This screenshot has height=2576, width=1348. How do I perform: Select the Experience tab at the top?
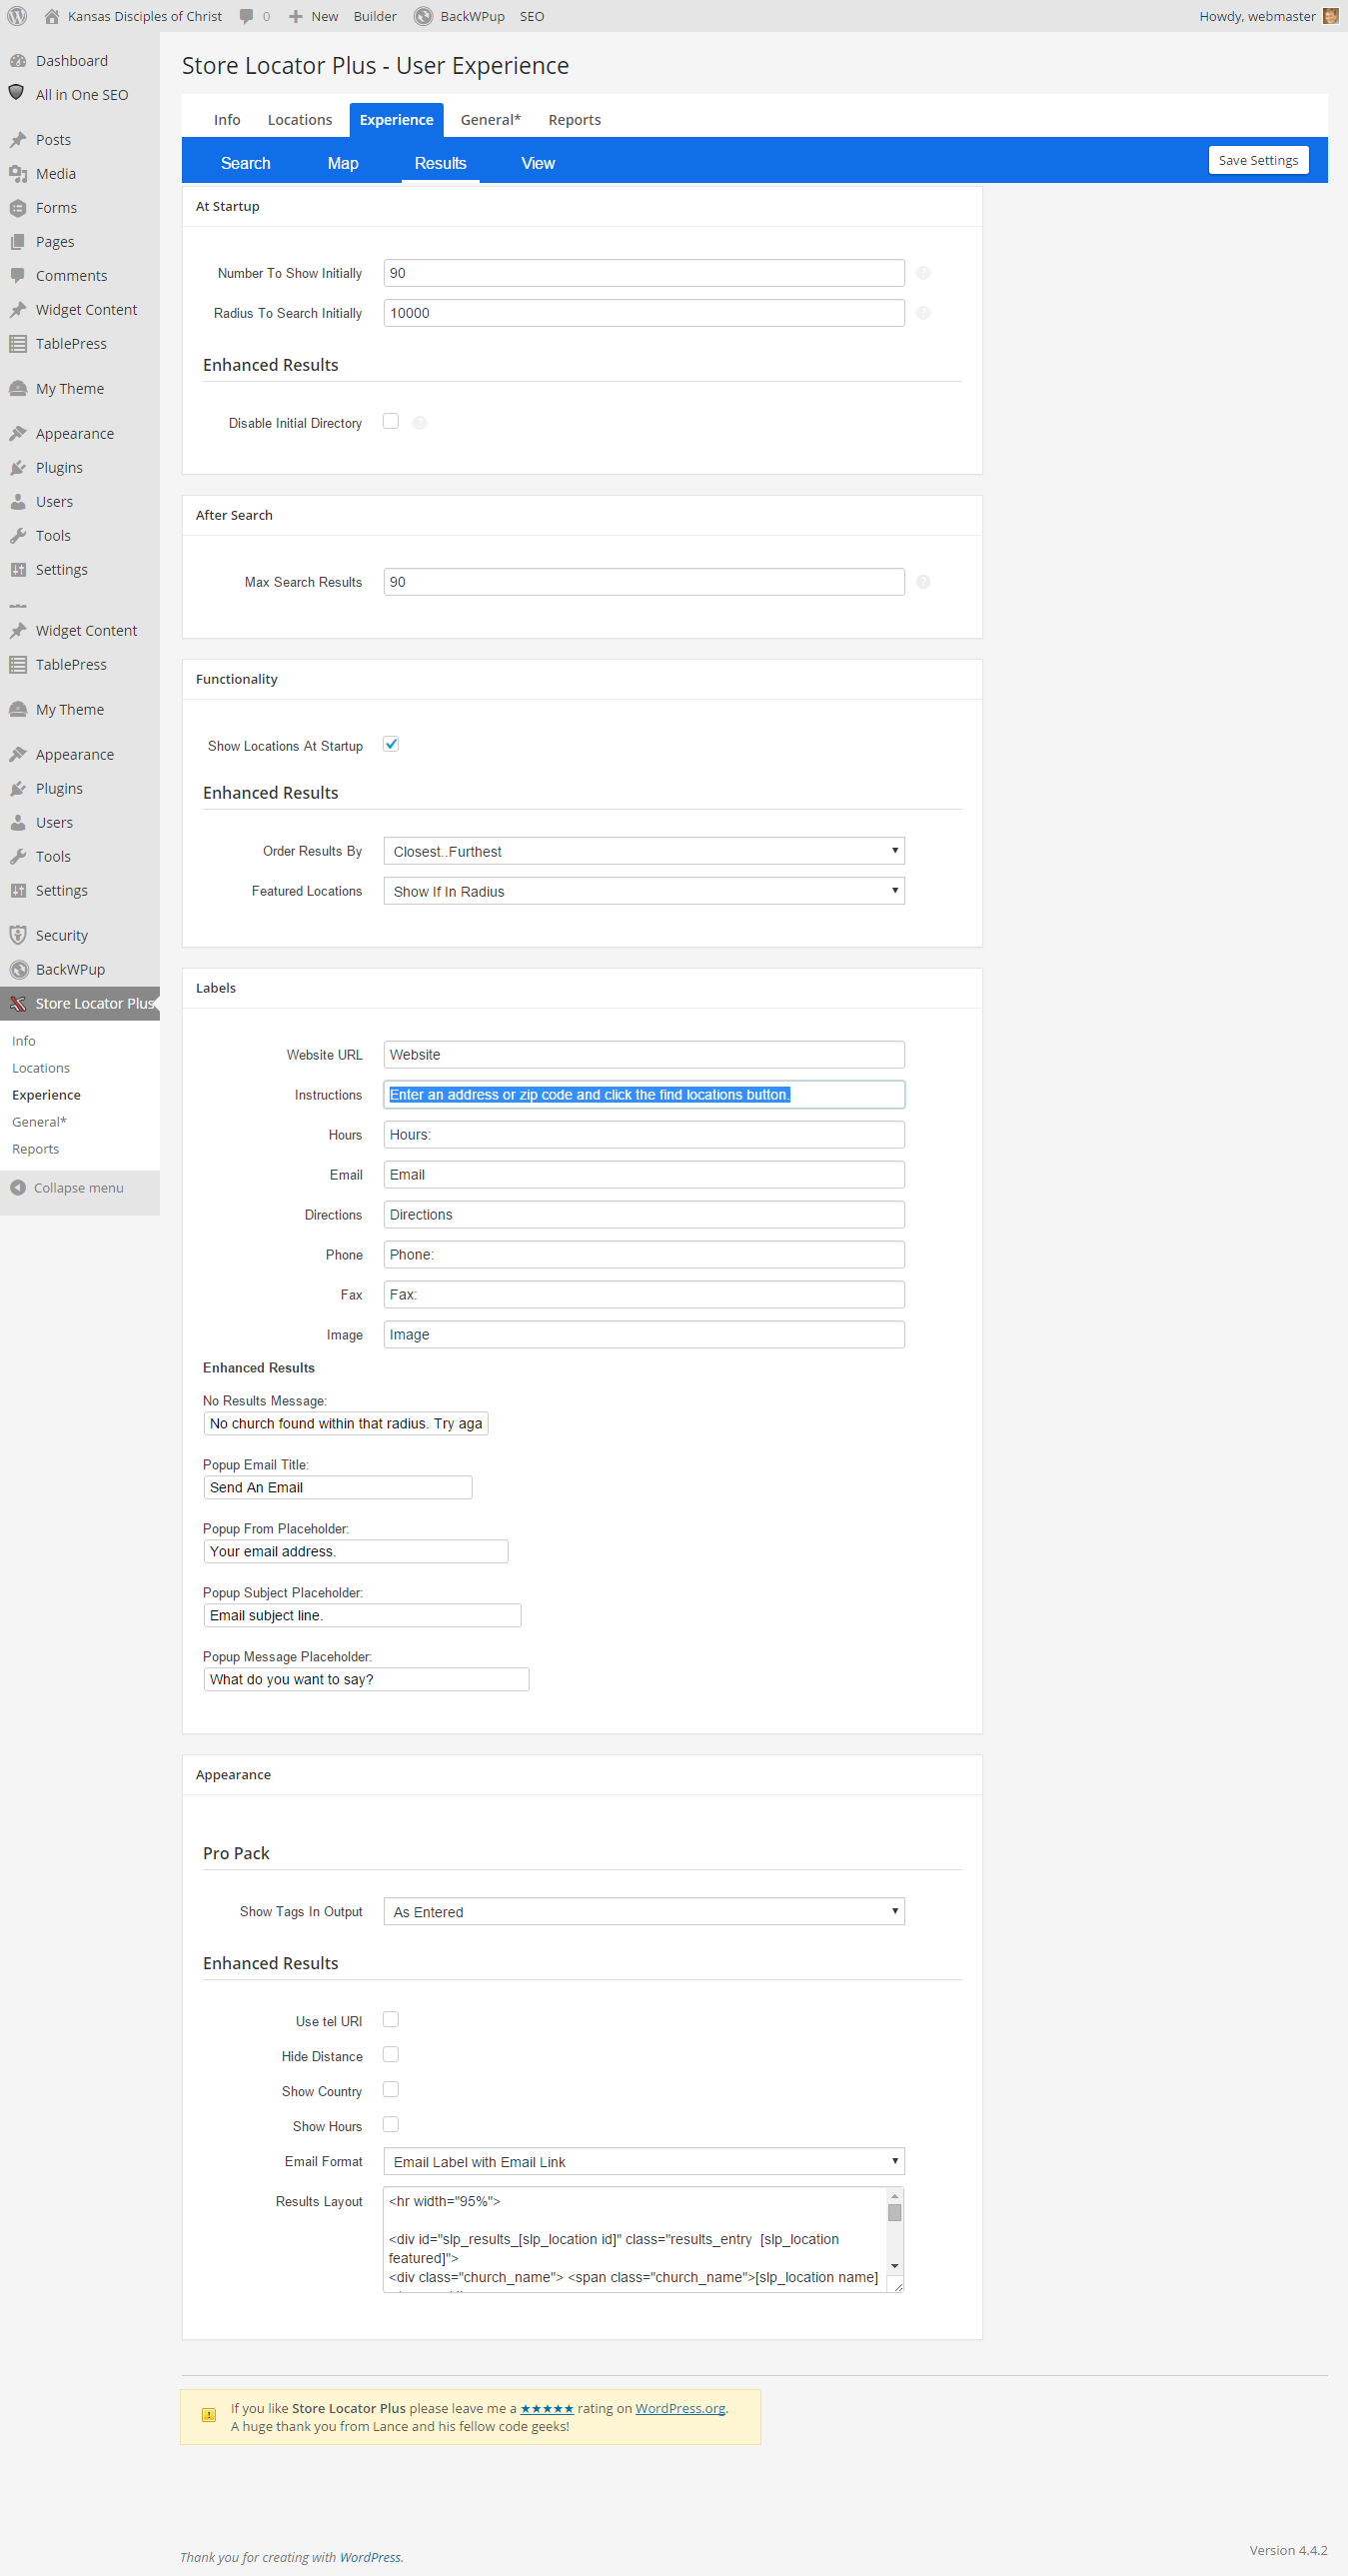coord(397,120)
